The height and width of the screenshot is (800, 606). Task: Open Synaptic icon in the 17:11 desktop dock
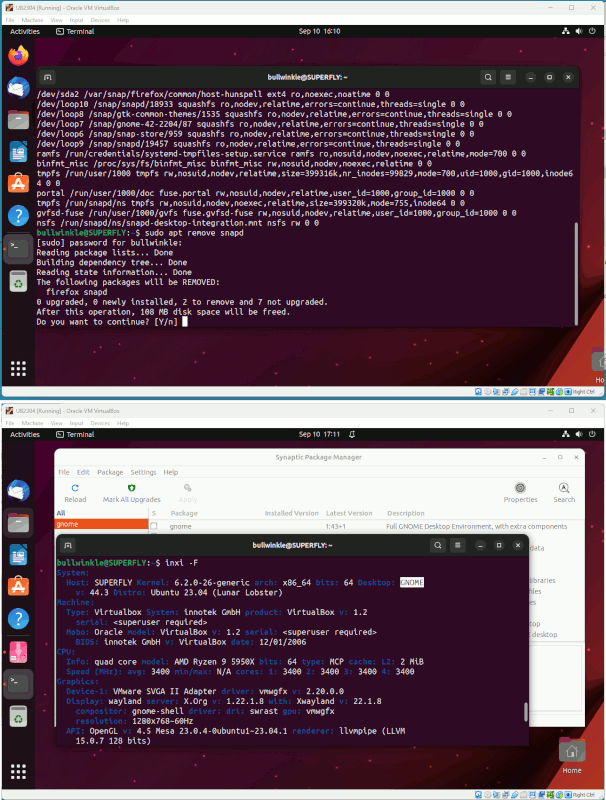point(18,652)
